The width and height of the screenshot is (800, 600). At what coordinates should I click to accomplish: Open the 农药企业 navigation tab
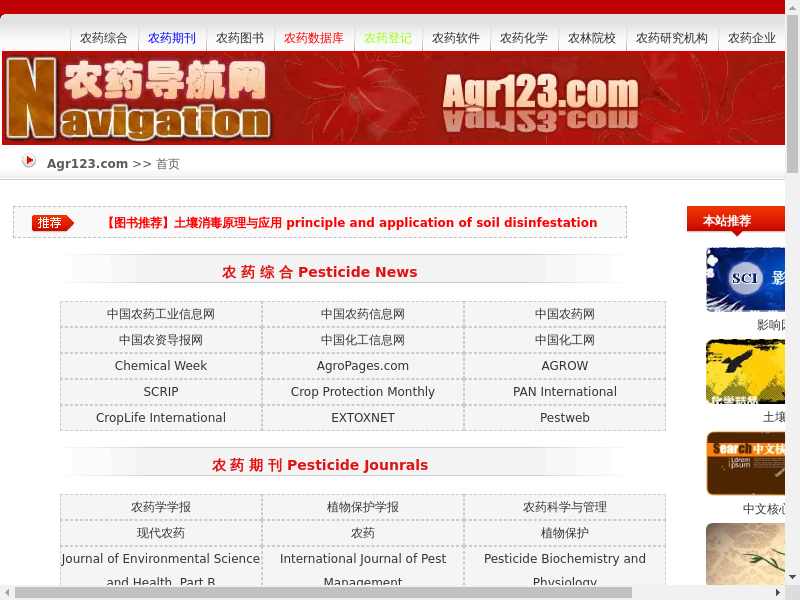tap(752, 38)
